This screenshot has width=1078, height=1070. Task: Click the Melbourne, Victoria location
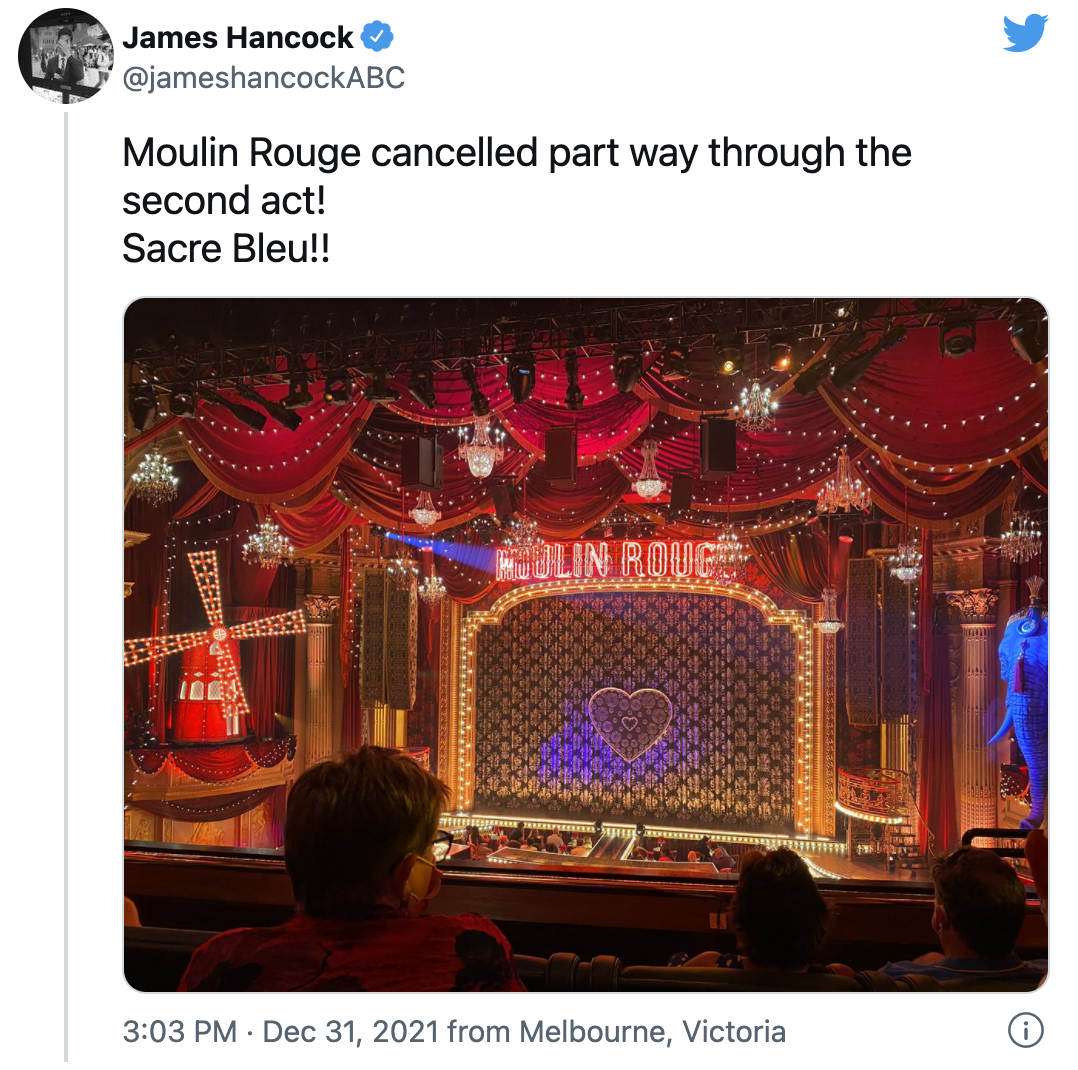(652, 1031)
